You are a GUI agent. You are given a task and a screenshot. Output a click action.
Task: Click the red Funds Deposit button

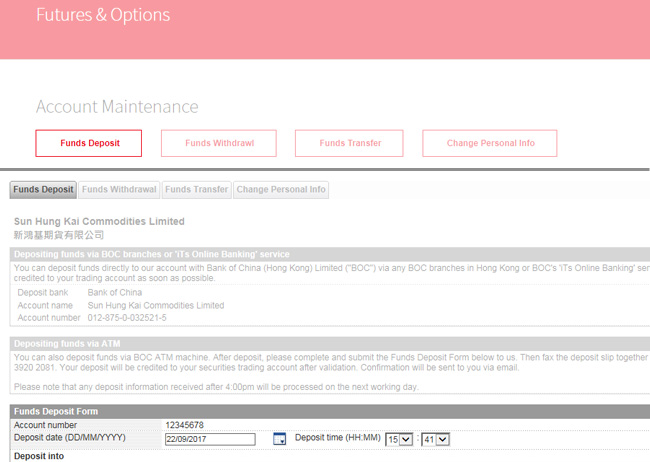[x=89, y=143]
